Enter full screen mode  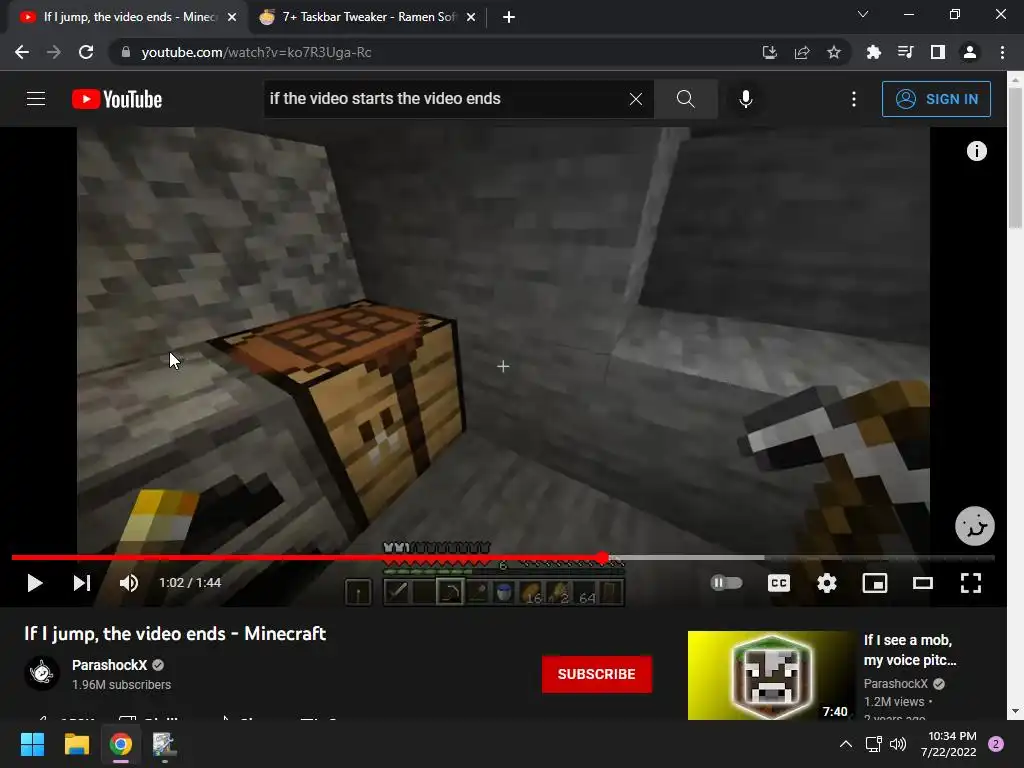(970, 583)
